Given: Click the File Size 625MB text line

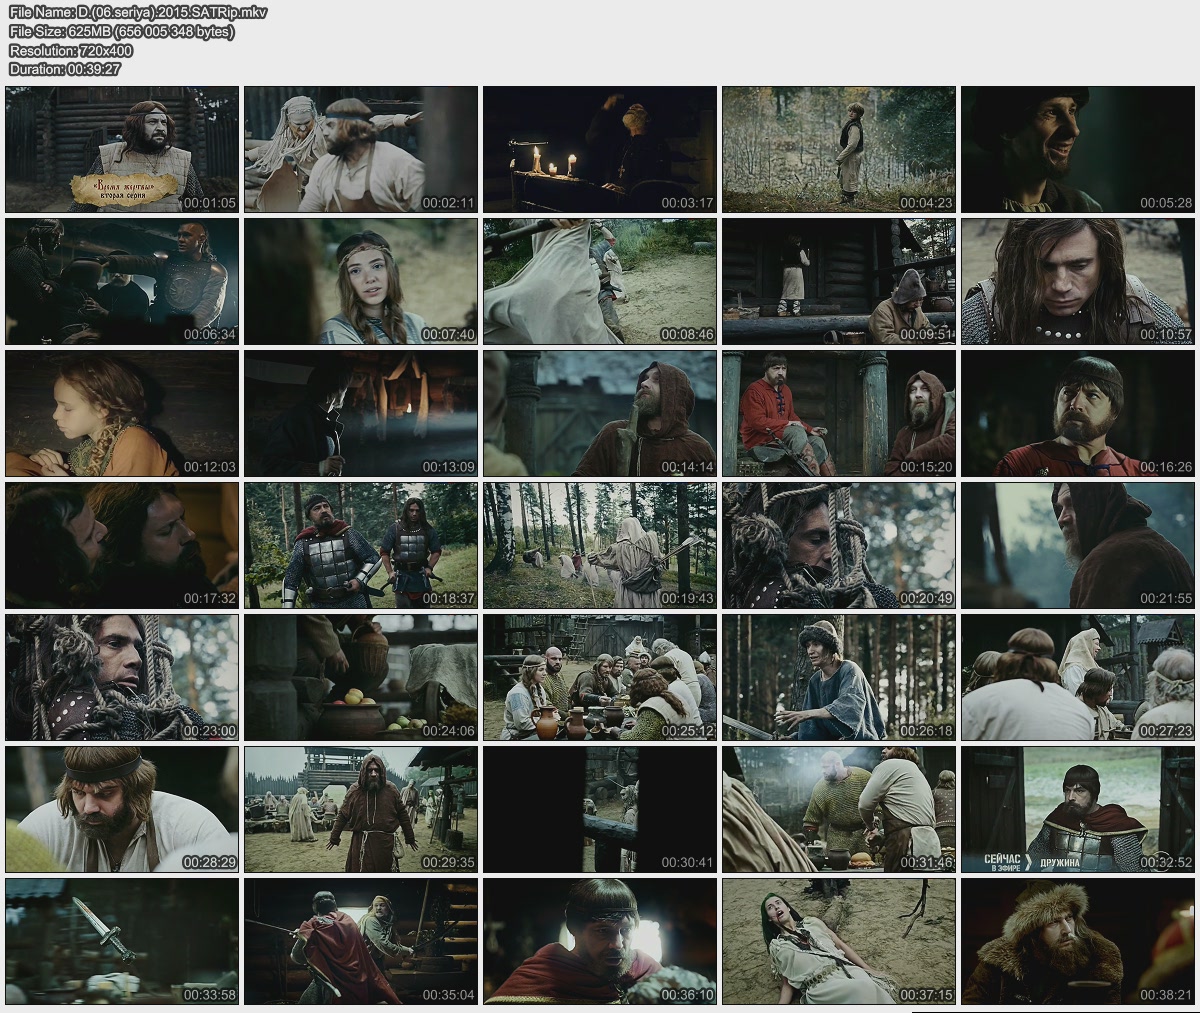Looking at the screenshot, I should point(121,32).
